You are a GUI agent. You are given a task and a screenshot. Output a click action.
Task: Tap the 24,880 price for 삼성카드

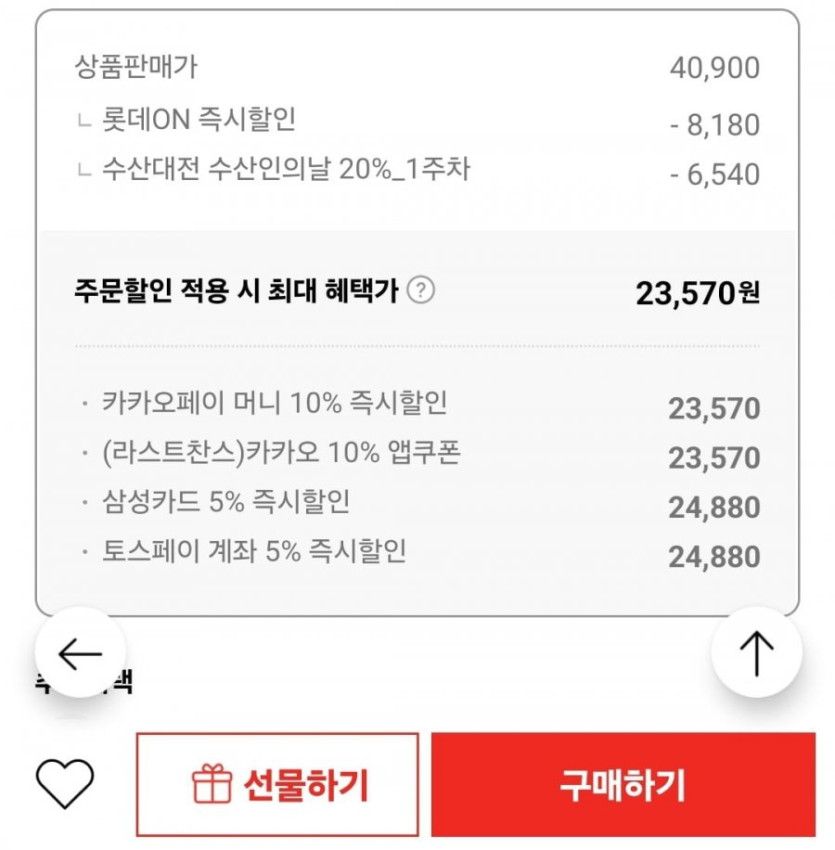[714, 508]
